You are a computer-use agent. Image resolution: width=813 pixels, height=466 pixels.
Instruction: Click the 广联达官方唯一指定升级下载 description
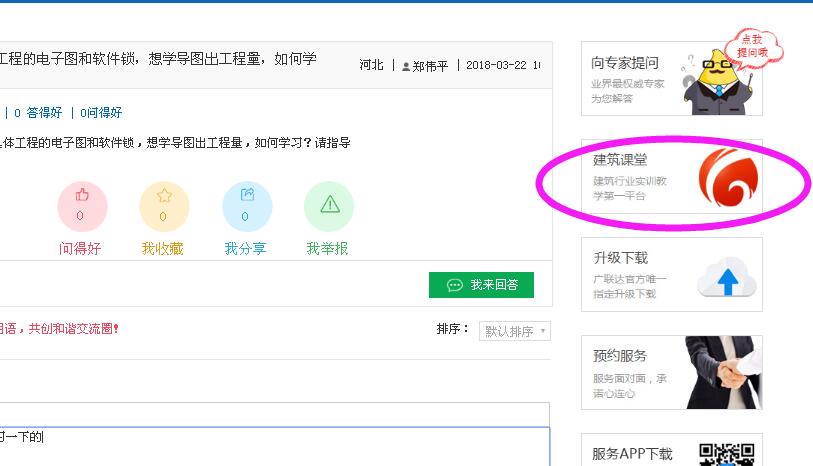(630, 286)
